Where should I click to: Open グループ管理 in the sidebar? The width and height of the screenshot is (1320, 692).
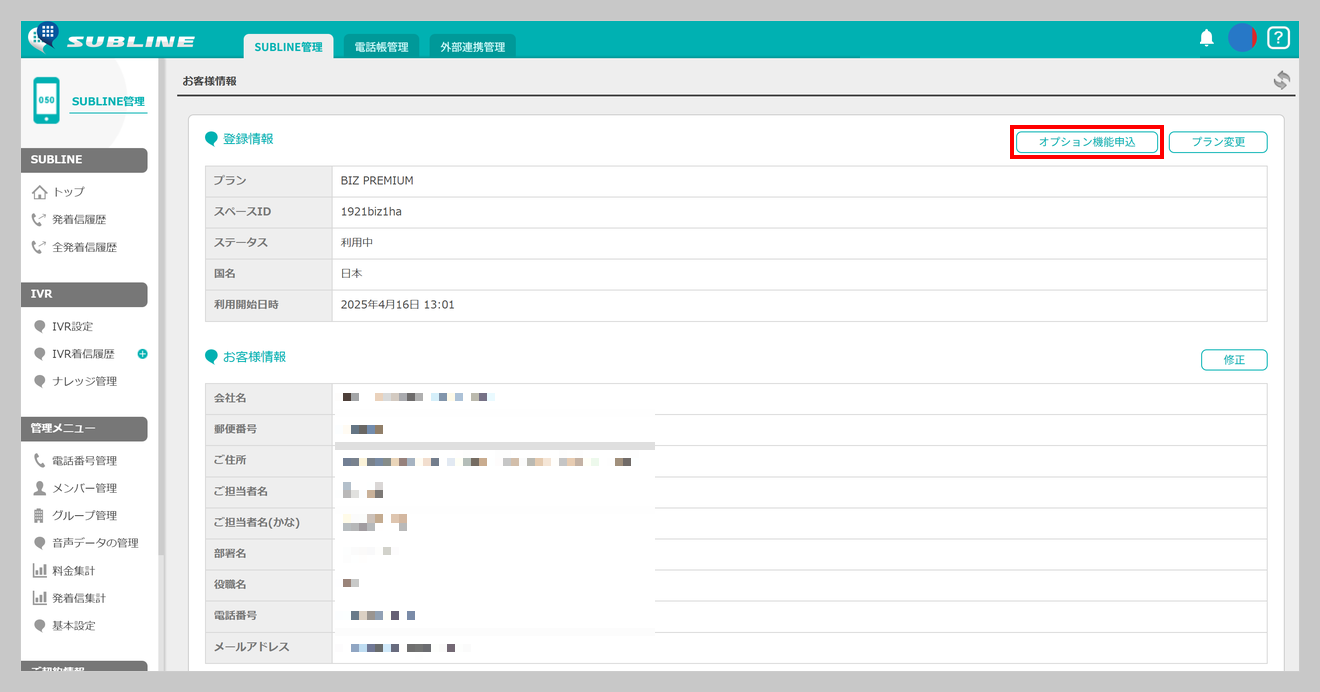coord(85,516)
